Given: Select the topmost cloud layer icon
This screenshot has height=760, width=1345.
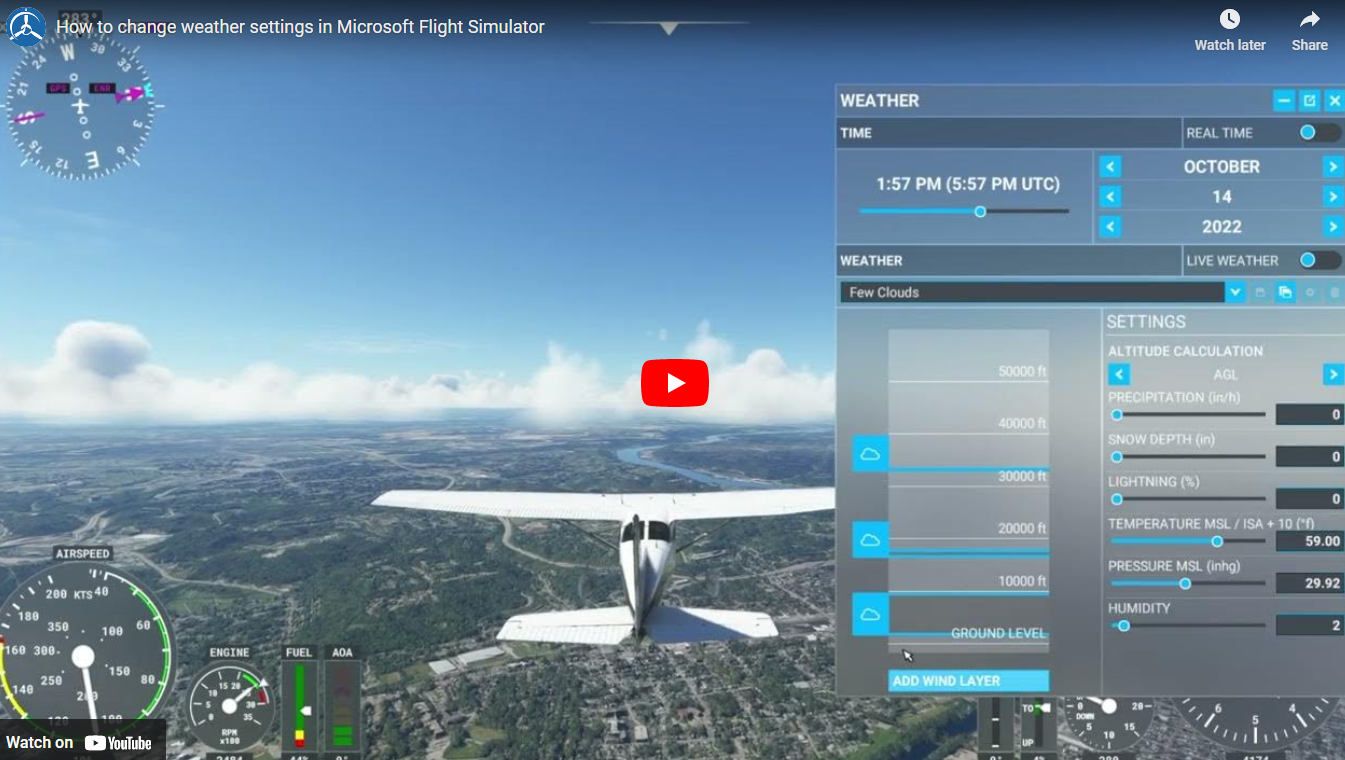Looking at the screenshot, I should (x=870, y=453).
